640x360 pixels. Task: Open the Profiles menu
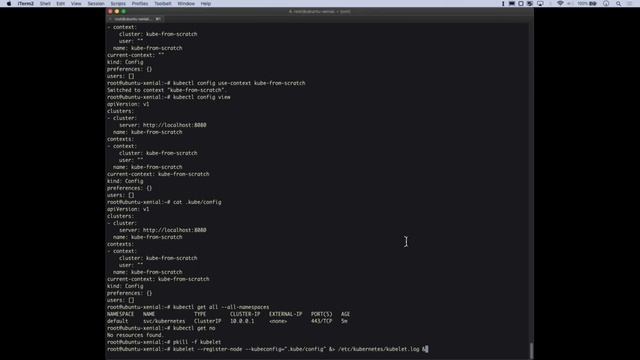[140, 4]
